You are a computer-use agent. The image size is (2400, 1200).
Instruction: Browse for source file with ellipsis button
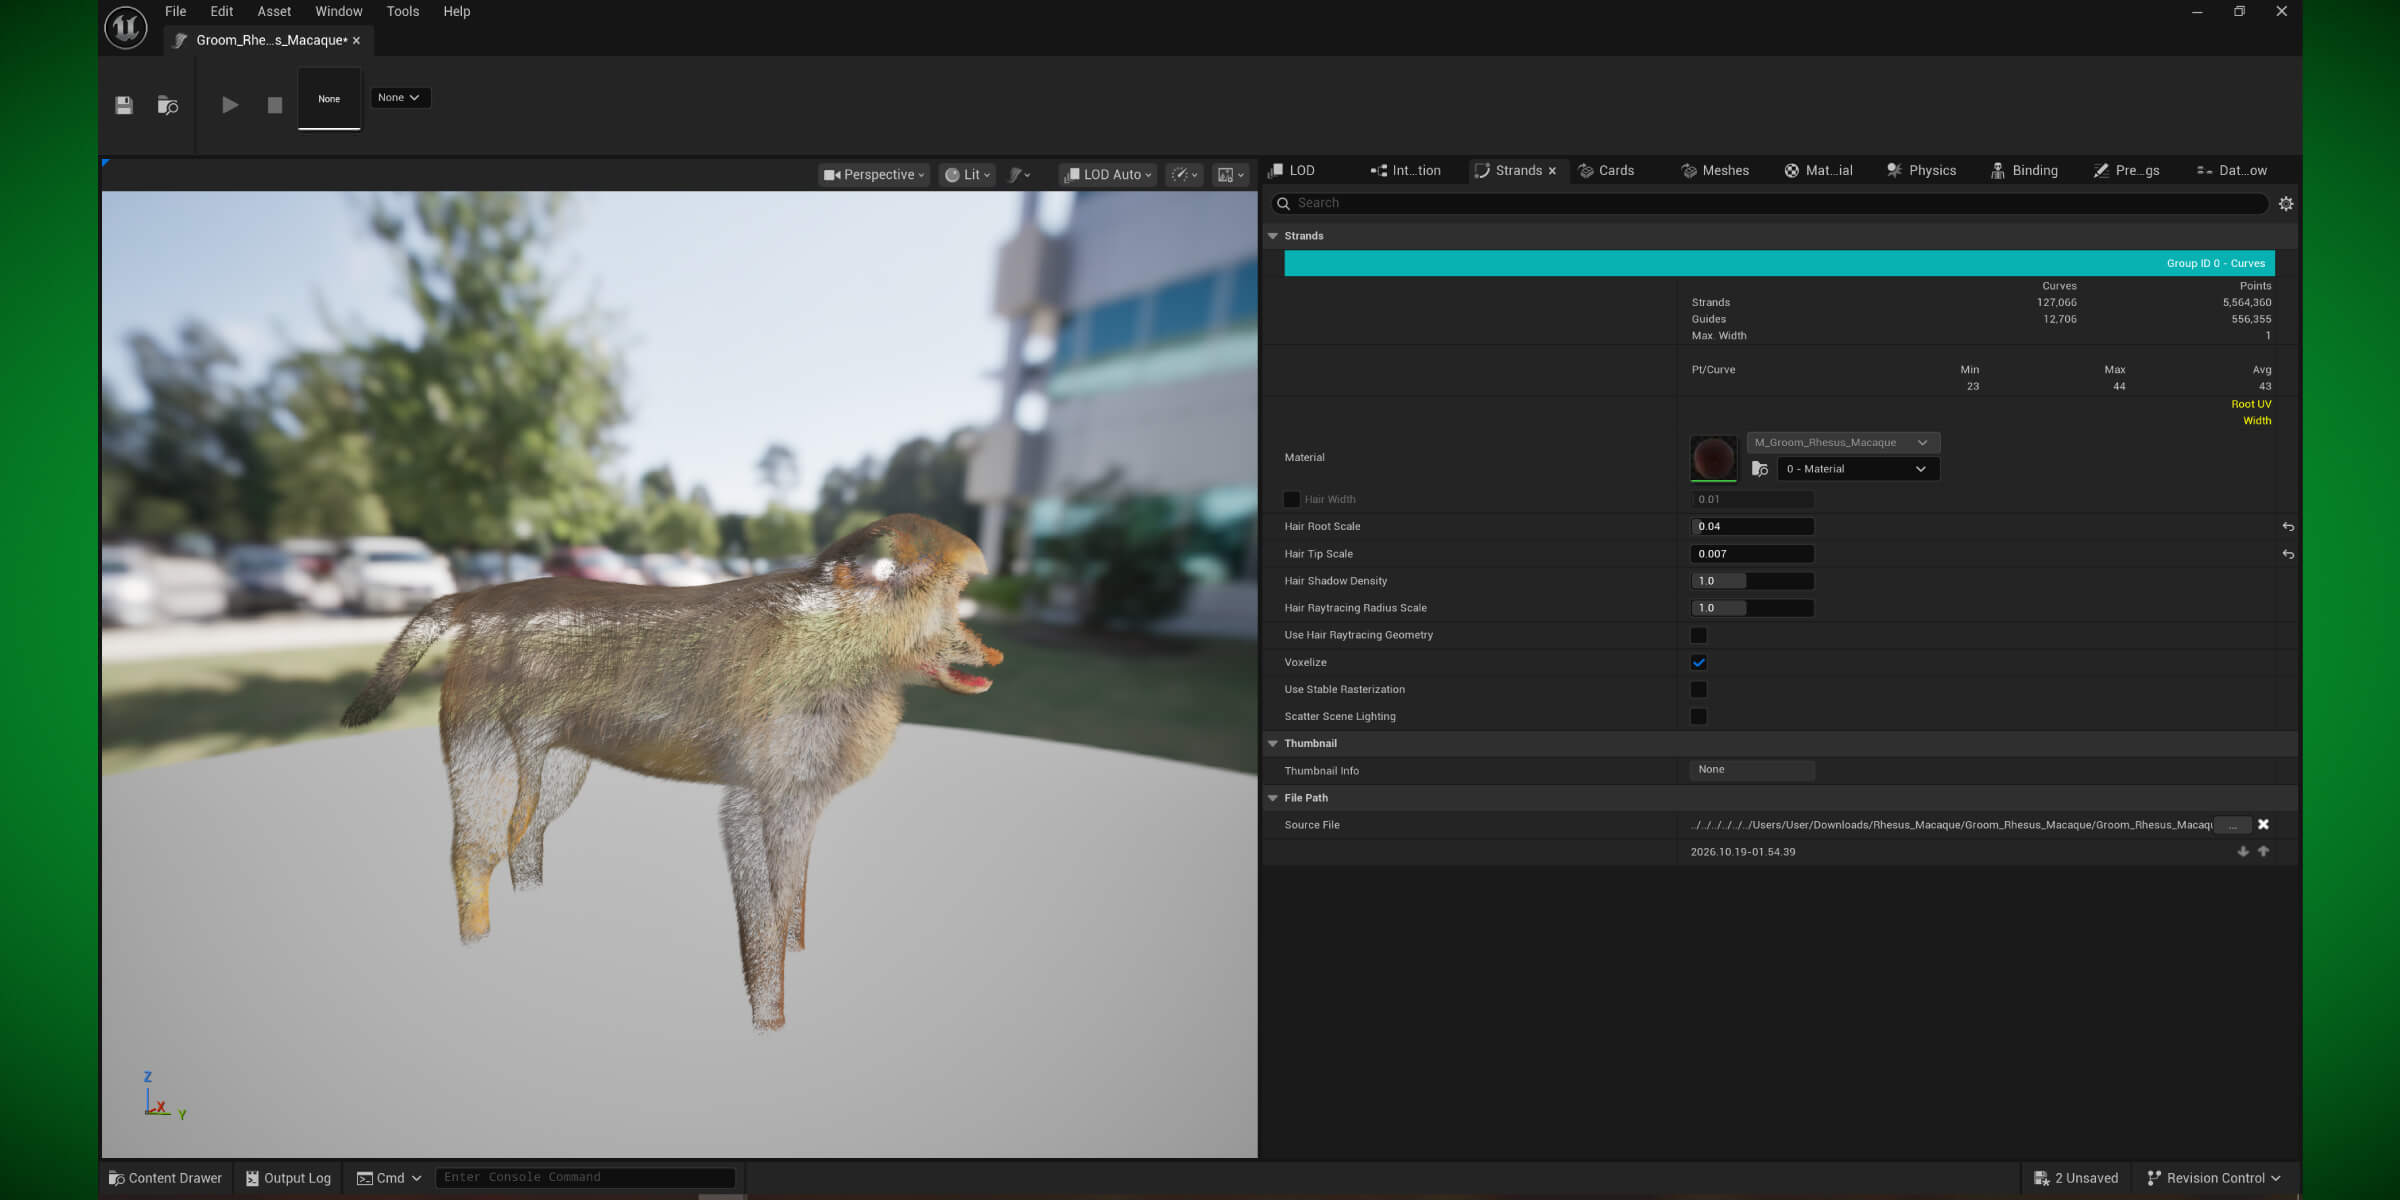coord(2233,825)
